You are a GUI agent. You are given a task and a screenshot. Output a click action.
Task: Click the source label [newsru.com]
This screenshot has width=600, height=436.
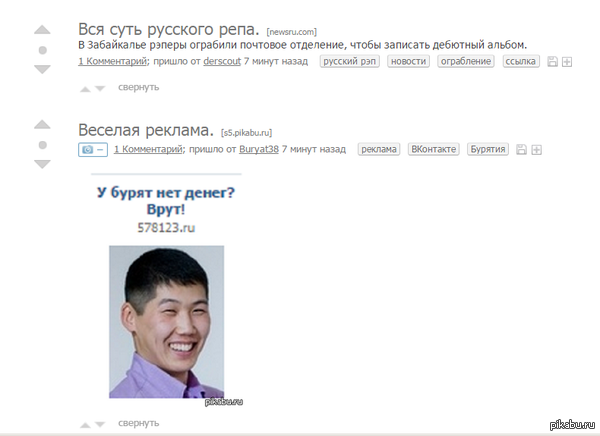pyautogui.click(x=292, y=32)
